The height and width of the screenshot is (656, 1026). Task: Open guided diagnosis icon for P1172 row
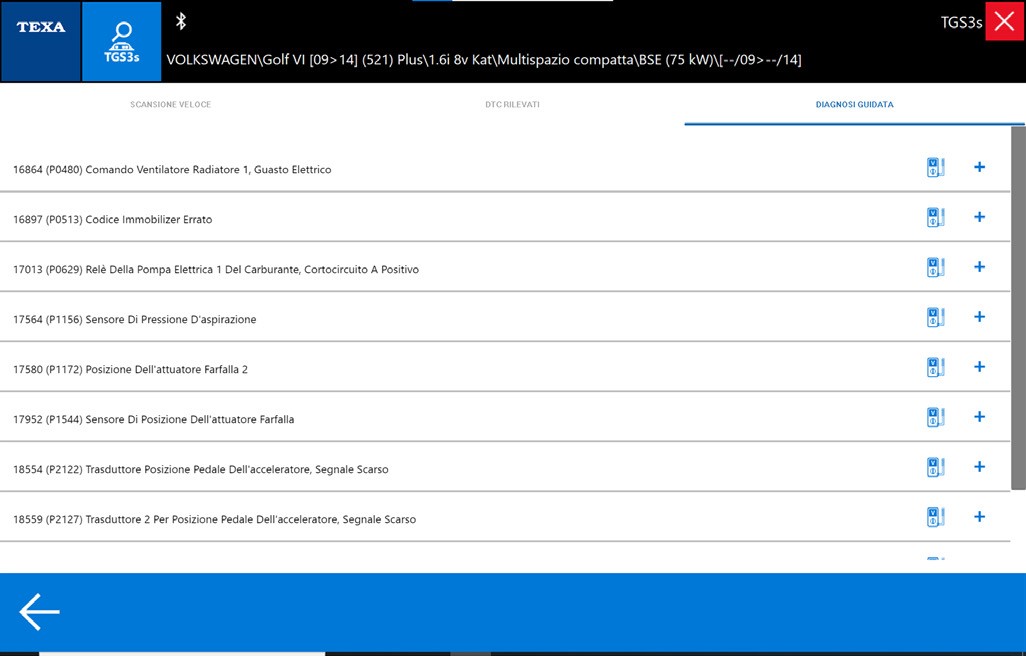tap(936, 367)
